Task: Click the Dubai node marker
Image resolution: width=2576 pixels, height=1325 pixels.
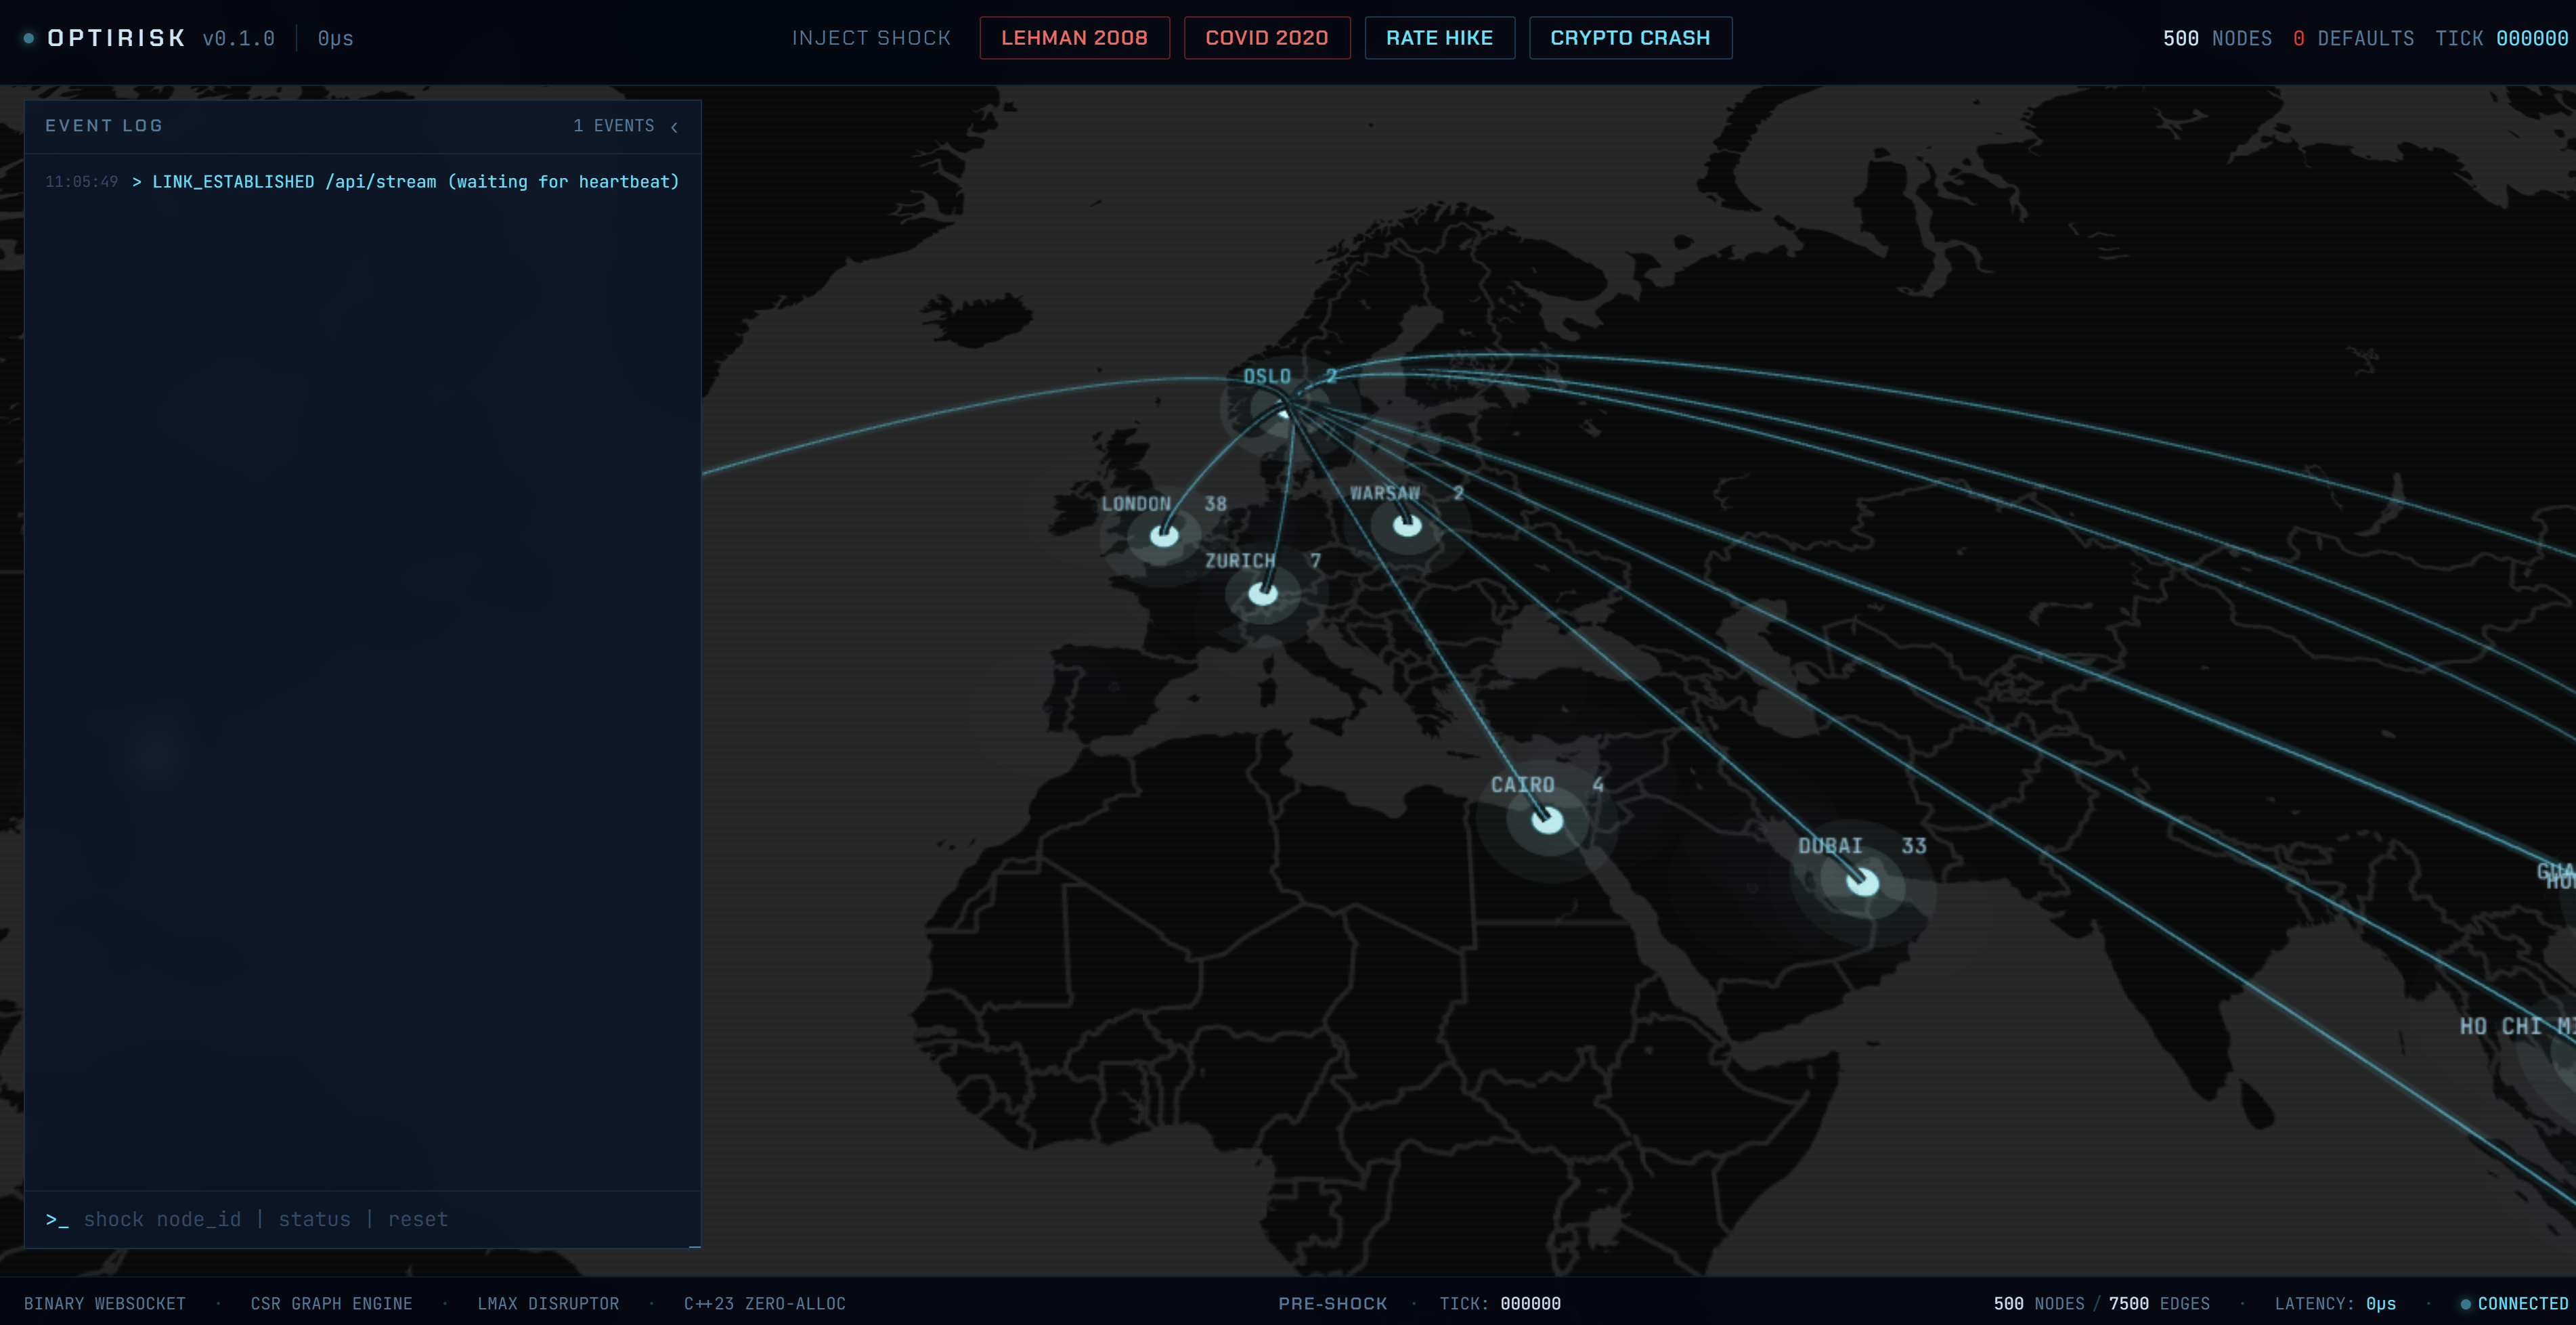Action: pyautogui.click(x=1862, y=882)
